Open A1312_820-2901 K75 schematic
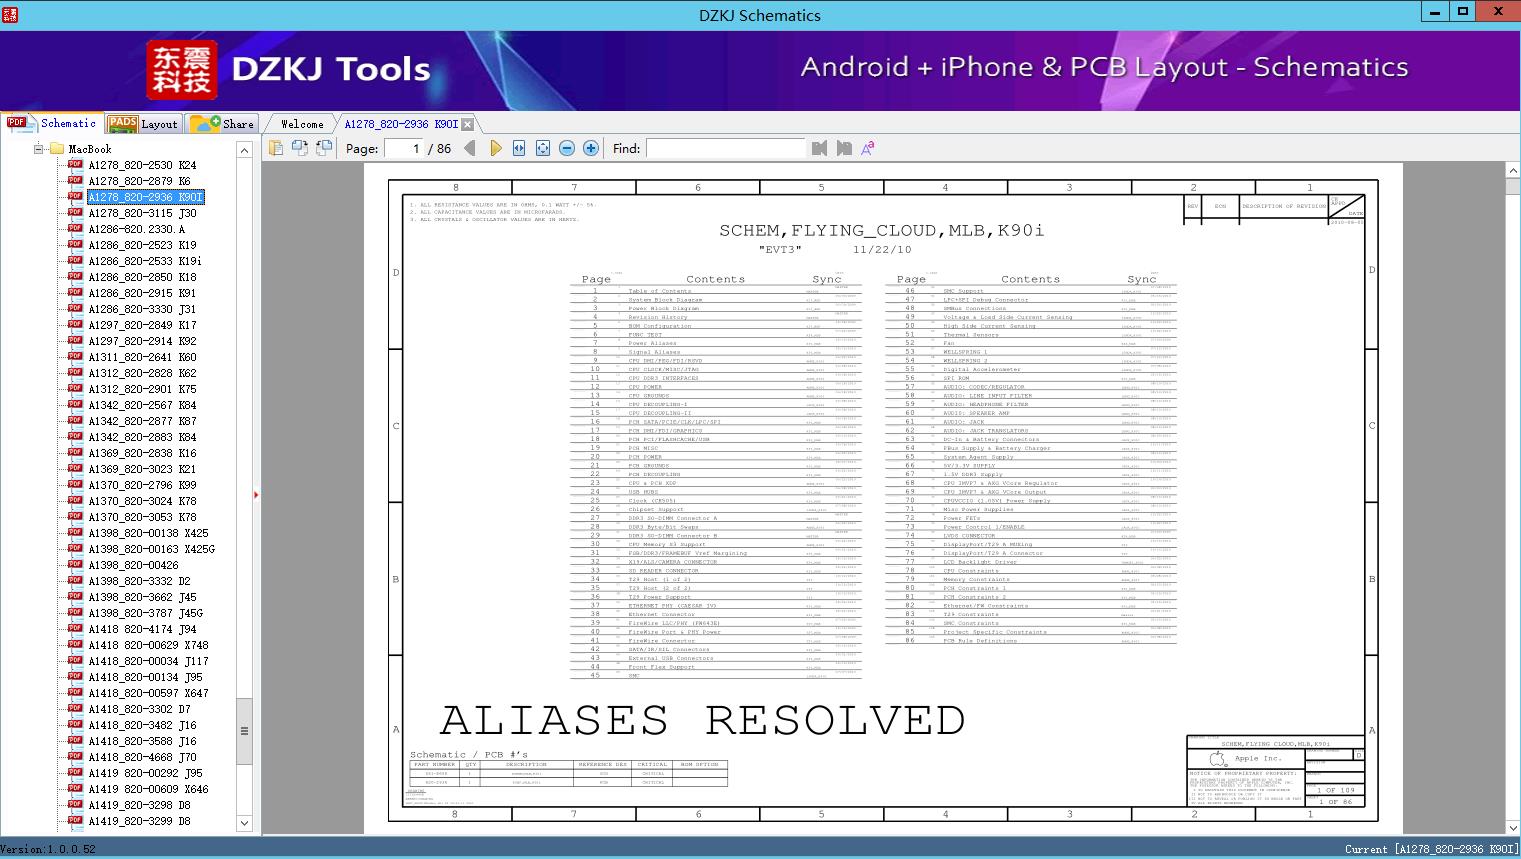This screenshot has height=859, width=1521. (142, 389)
